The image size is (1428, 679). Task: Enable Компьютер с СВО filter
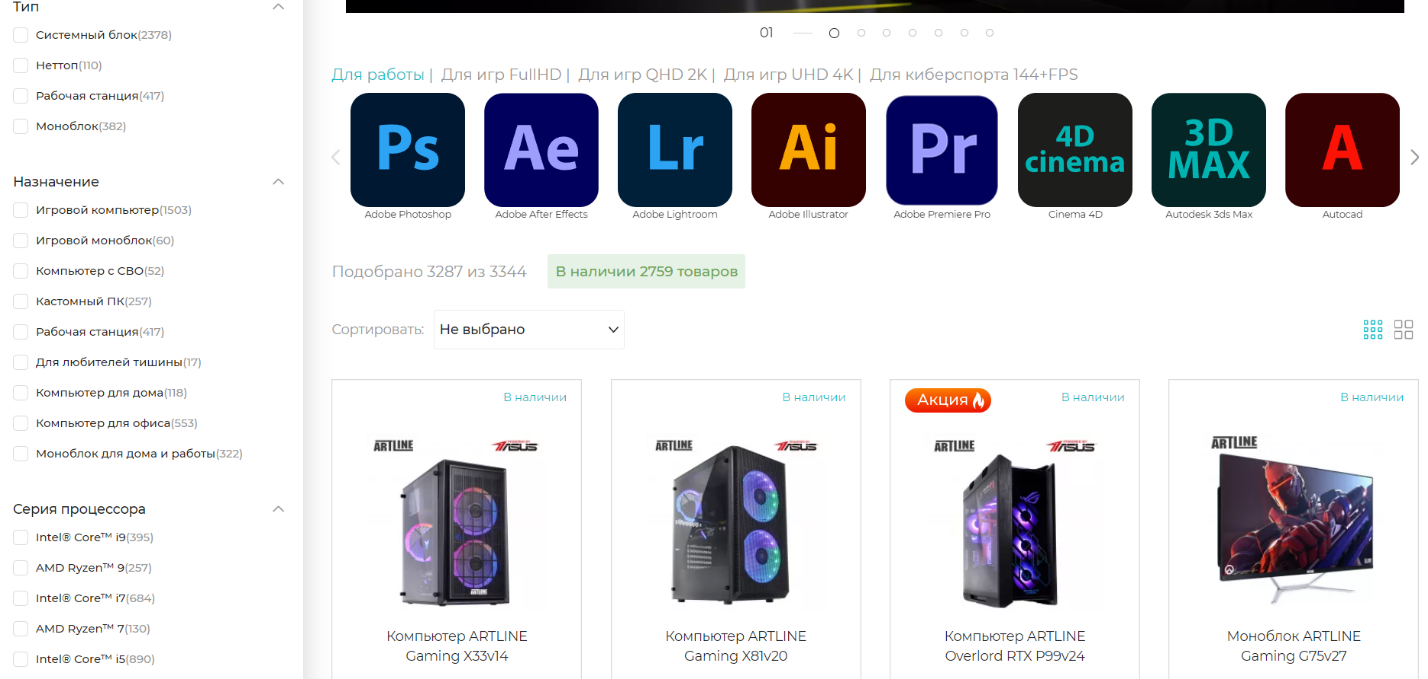tap(20, 271)
